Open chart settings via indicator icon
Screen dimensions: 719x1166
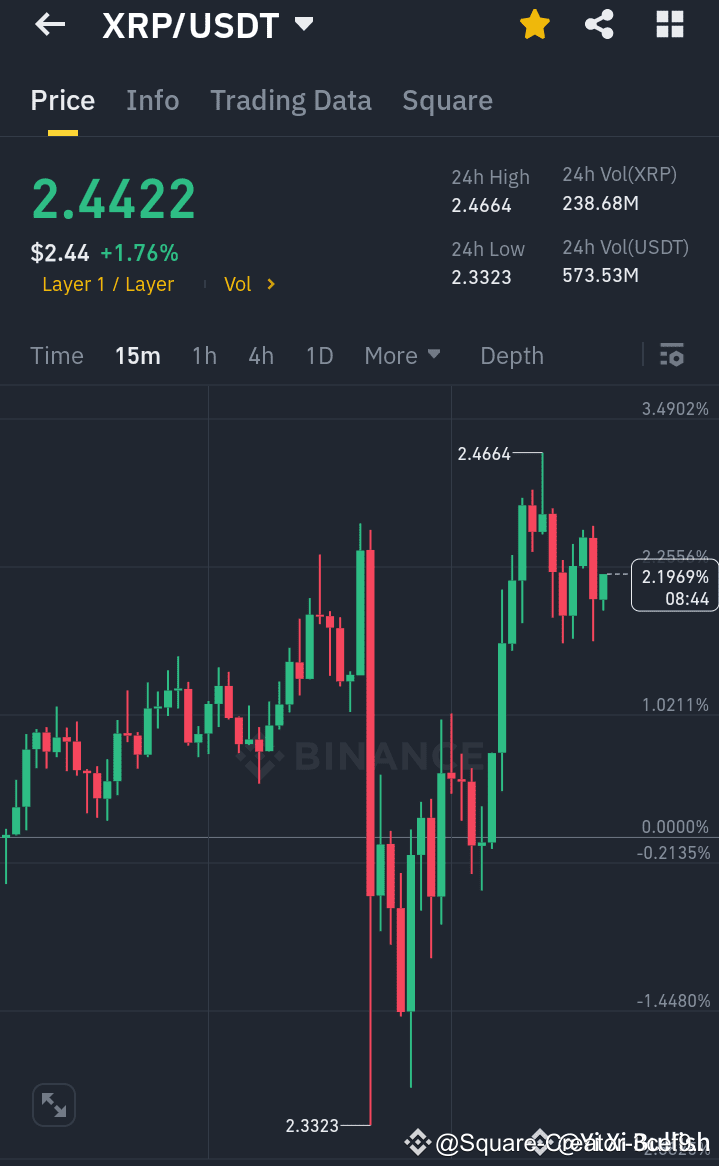[x=671, y=355]
